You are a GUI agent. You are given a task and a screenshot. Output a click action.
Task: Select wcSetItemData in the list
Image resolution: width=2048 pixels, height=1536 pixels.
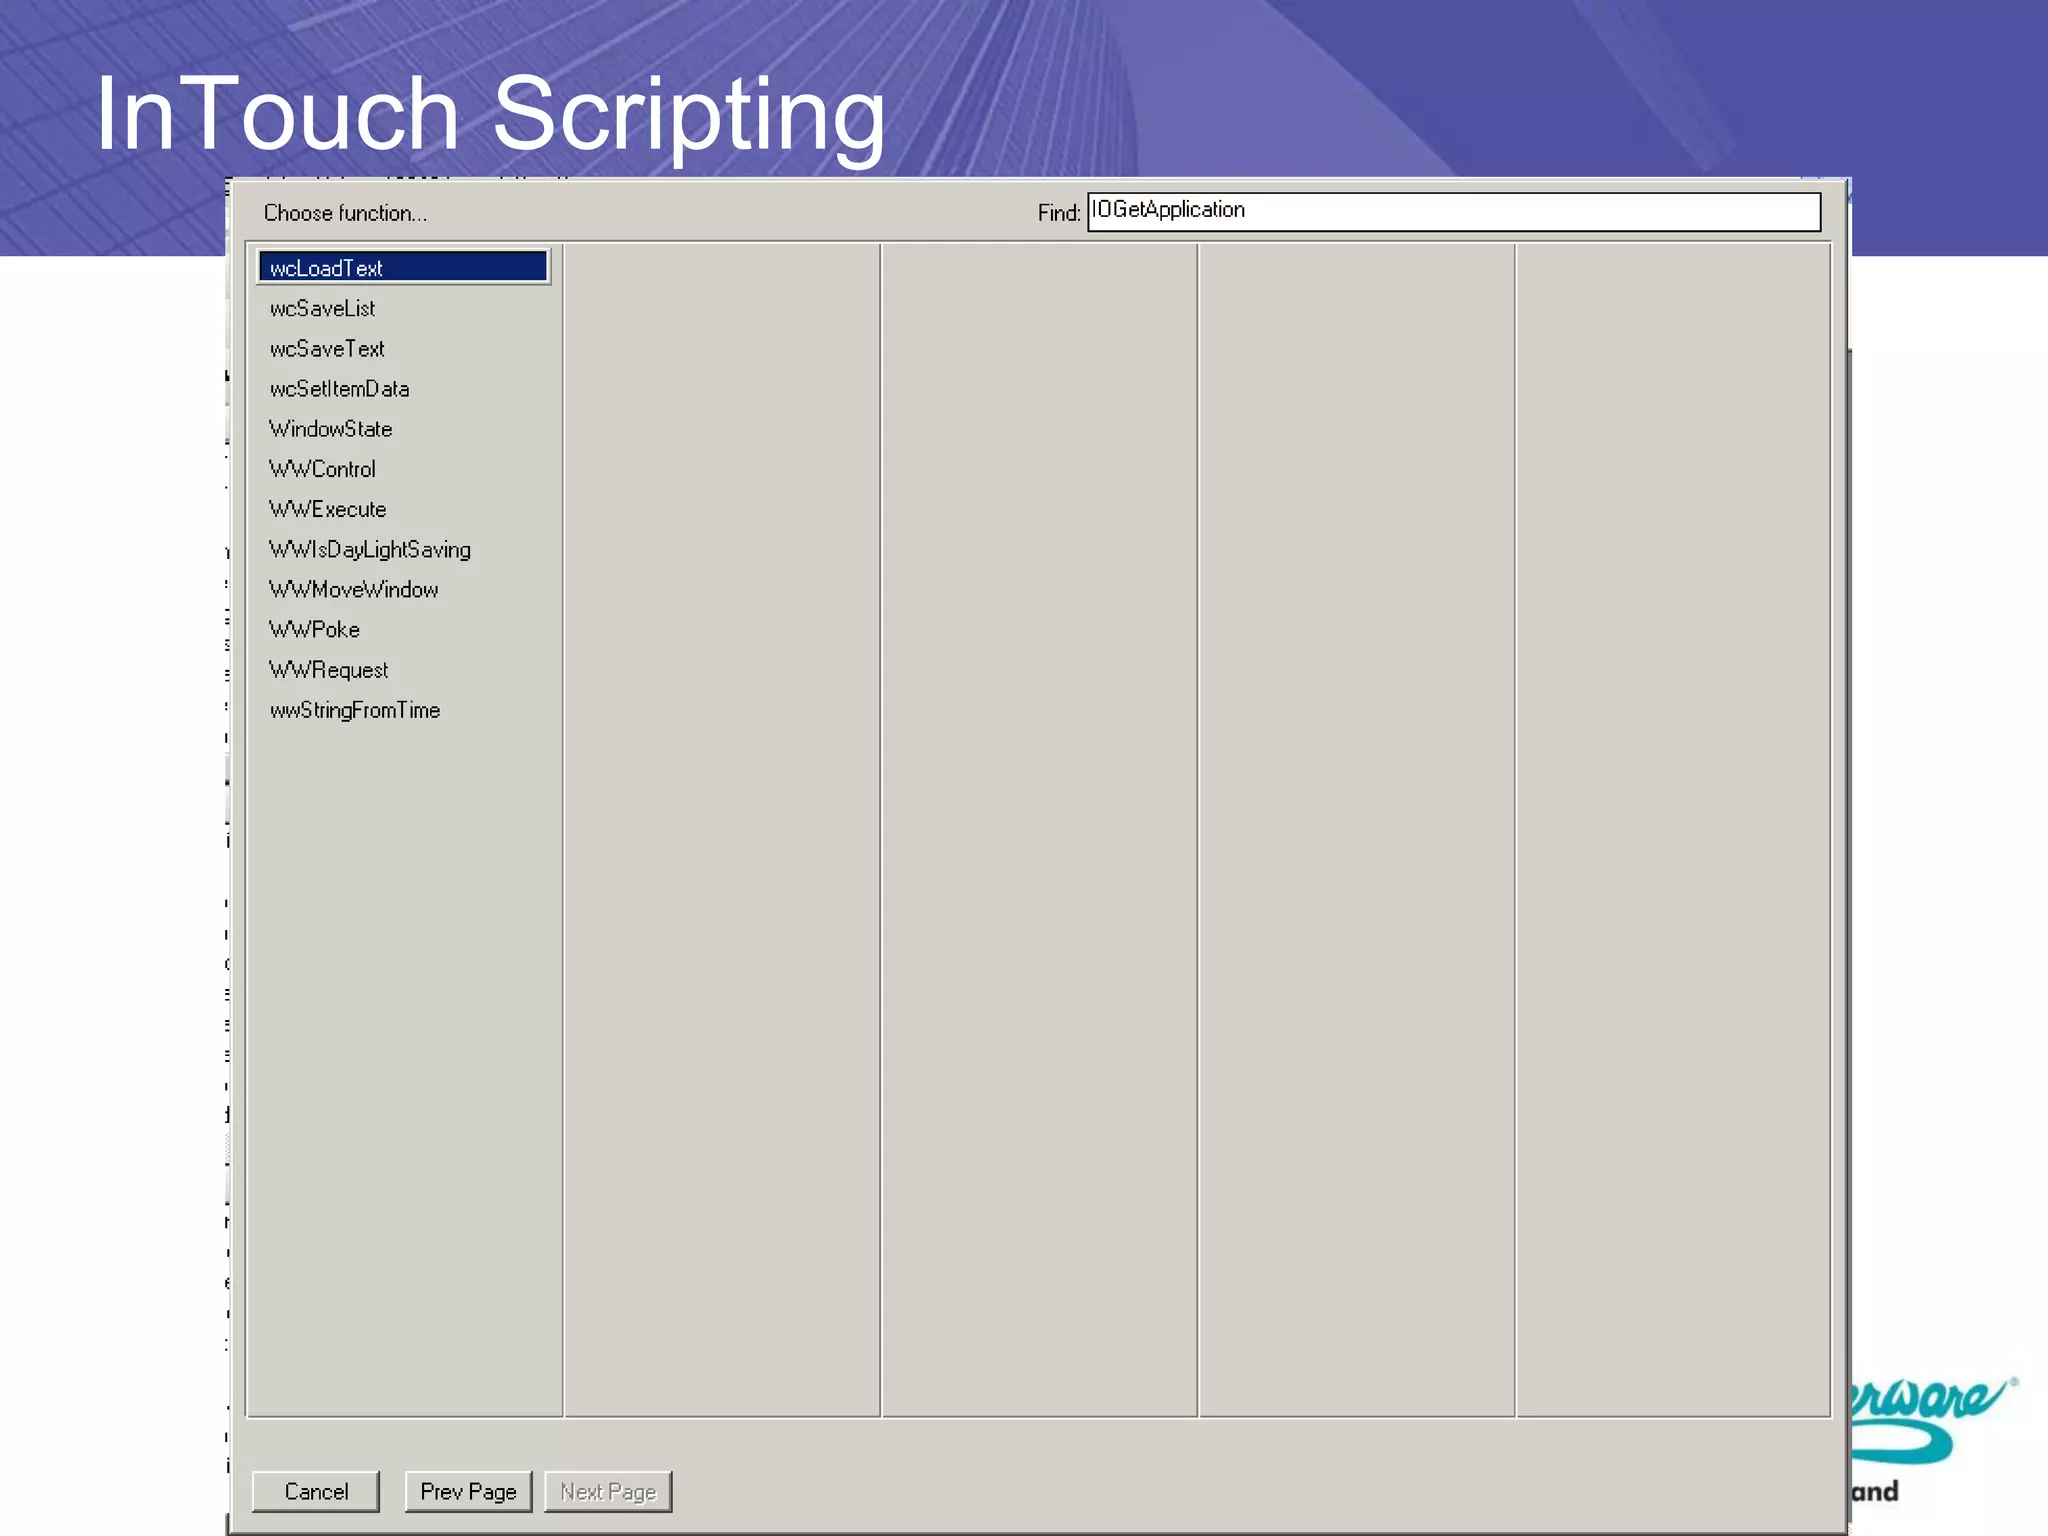click(x=339, y=388)
